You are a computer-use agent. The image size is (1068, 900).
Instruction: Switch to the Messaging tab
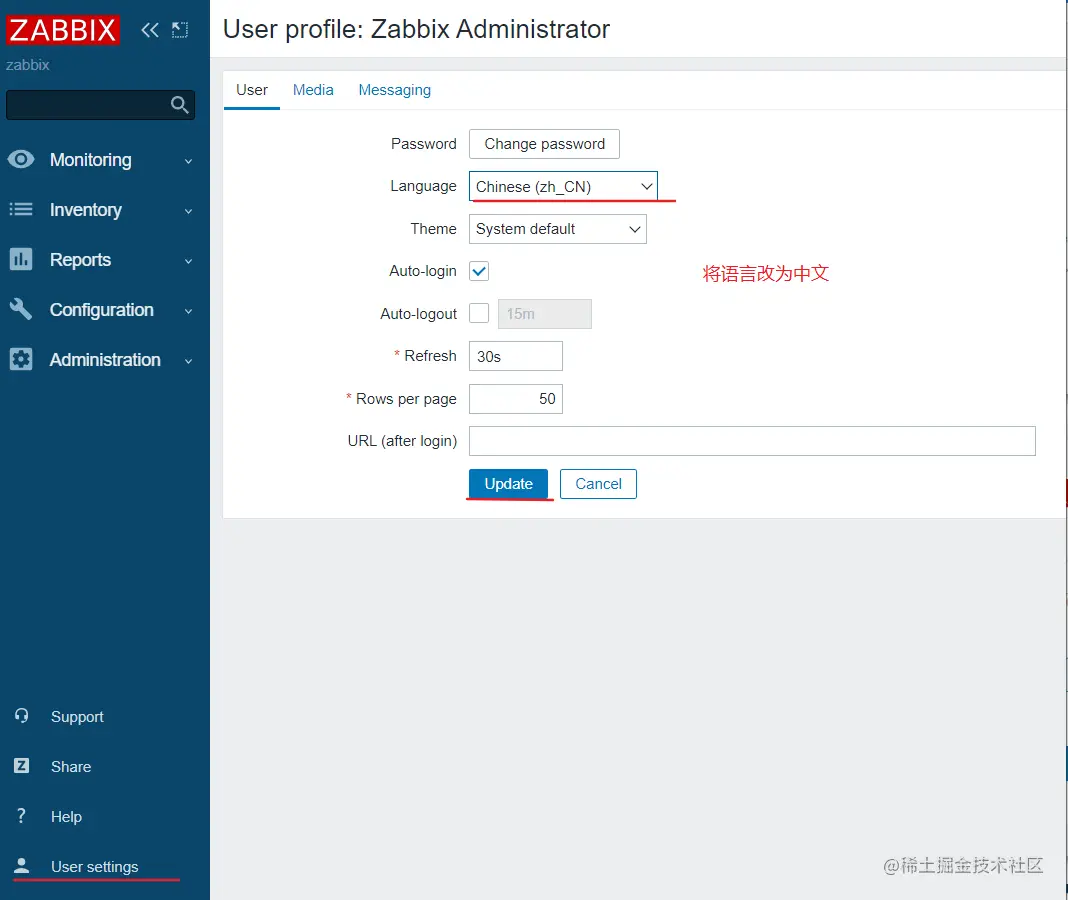[x=395, y=90]
